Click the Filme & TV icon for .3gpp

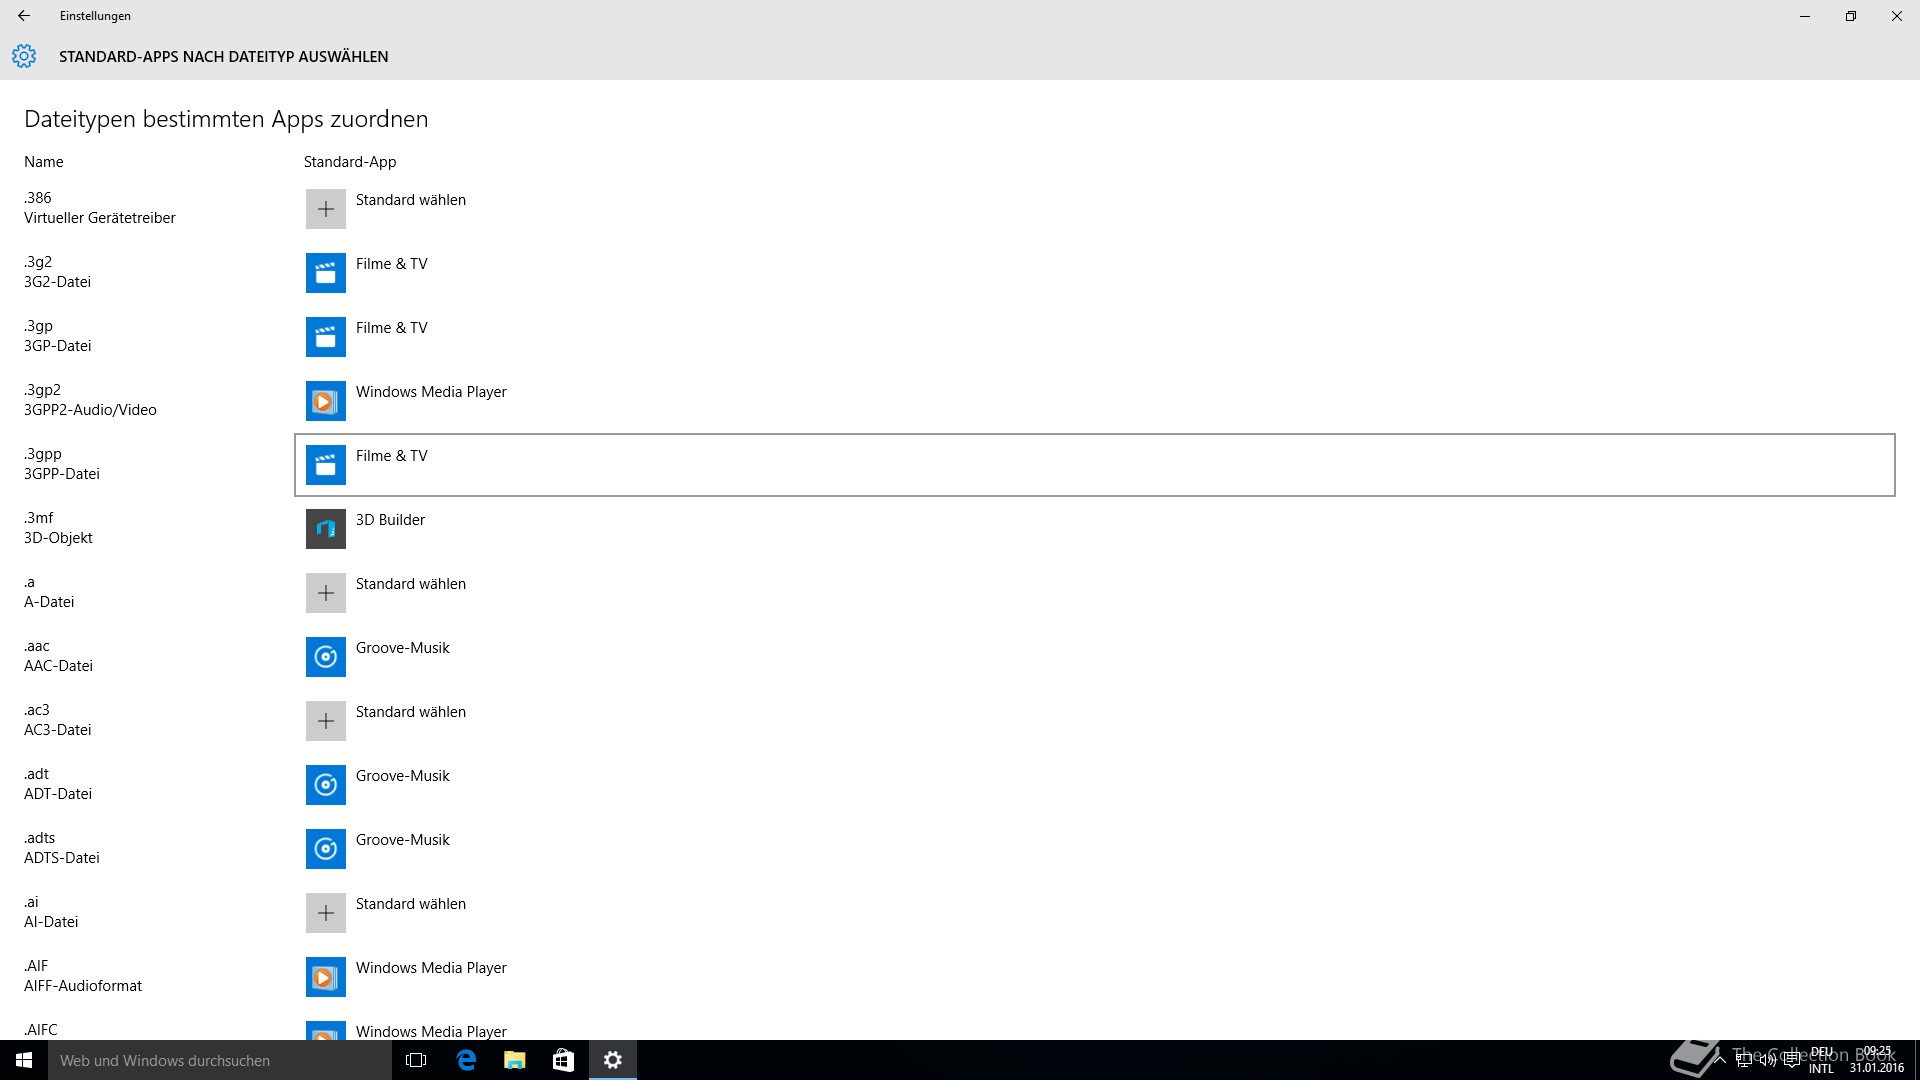326,465
